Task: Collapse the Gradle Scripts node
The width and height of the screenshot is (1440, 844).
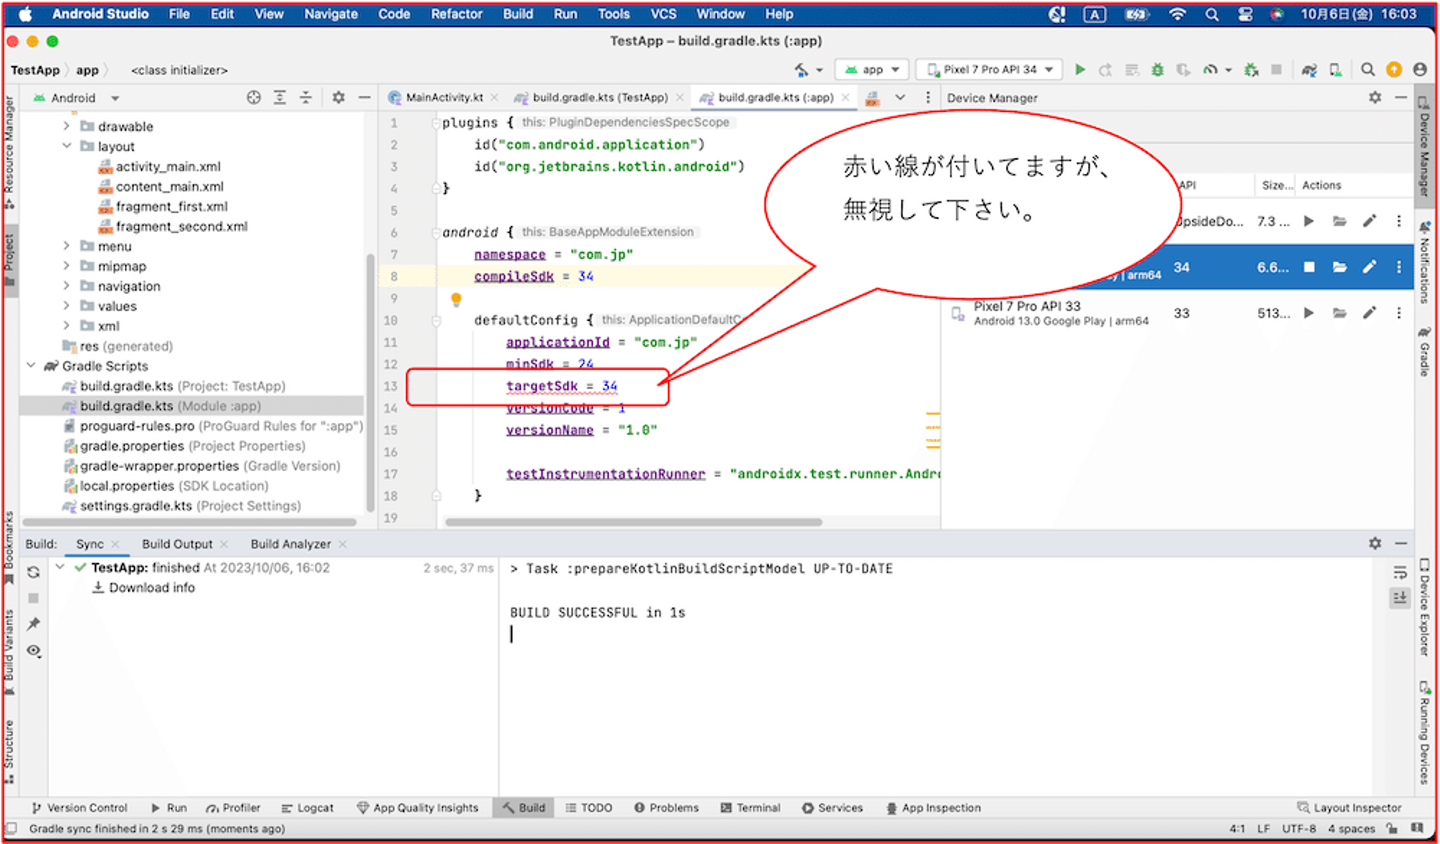Action: point(32,366)
